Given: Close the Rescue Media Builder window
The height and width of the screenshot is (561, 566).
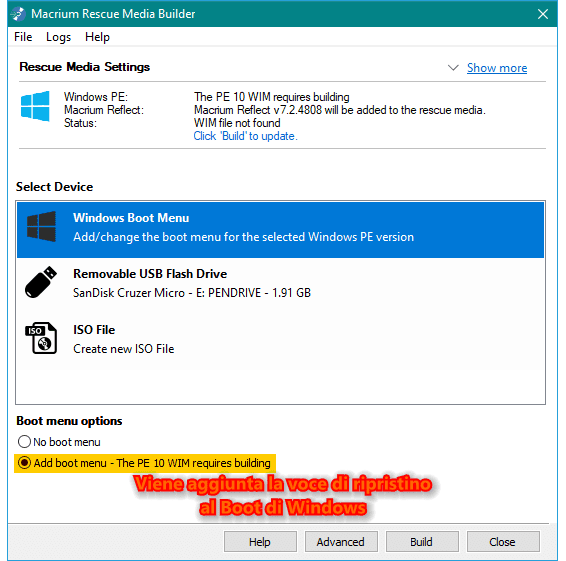Looking at the screenshot, I should [543, 14].
